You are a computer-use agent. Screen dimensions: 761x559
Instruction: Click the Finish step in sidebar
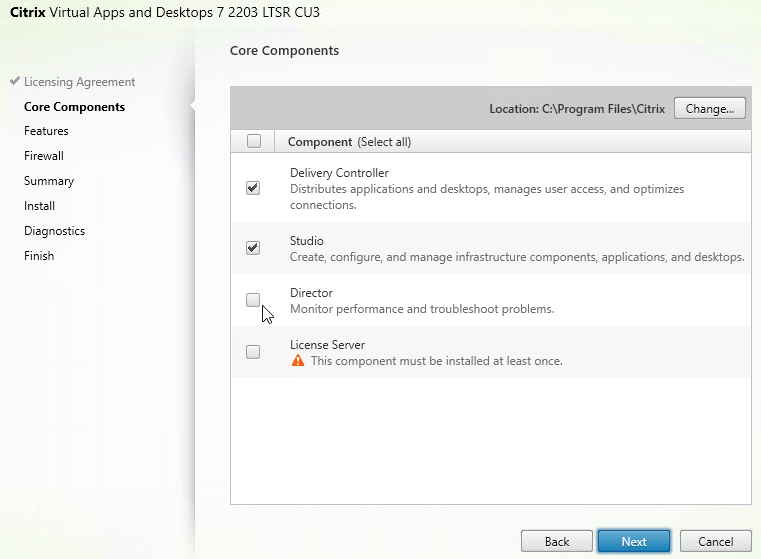[39, 256]
